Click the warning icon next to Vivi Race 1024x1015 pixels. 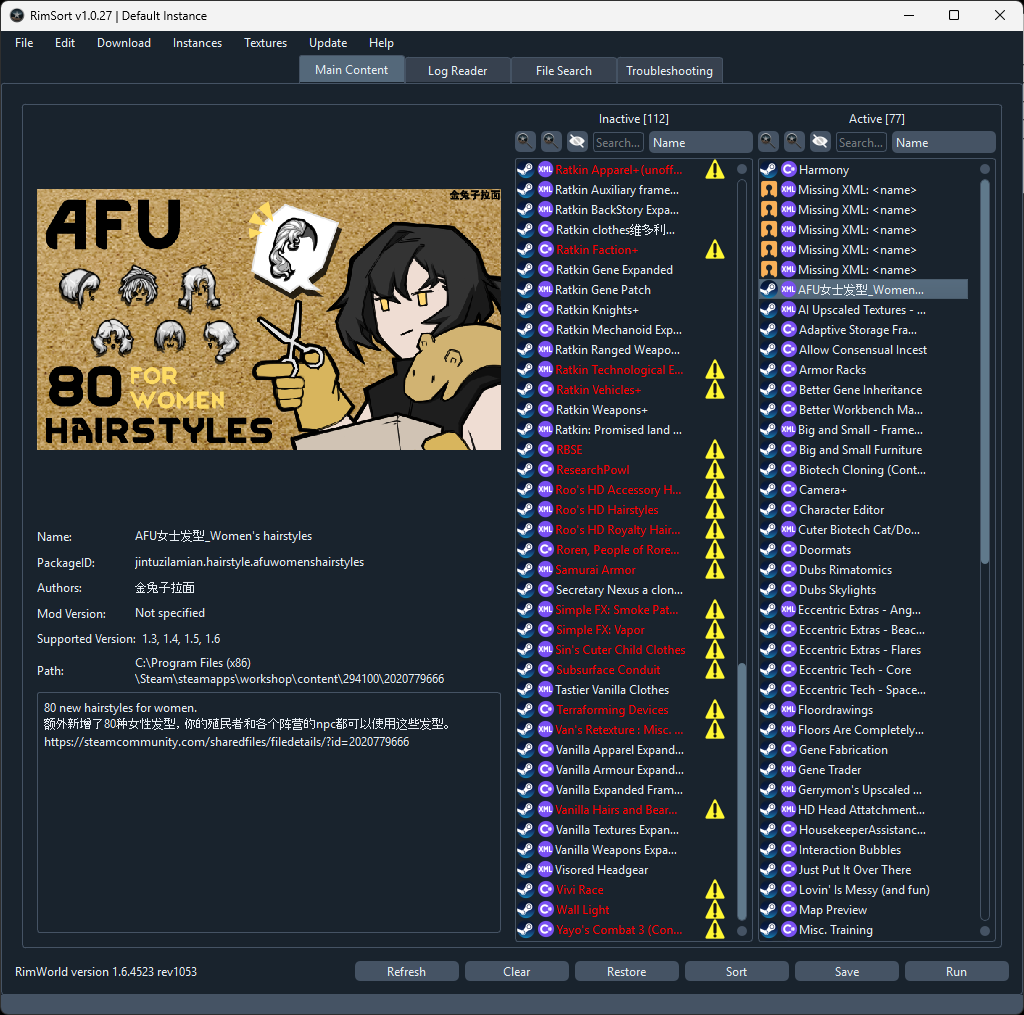[x=715, y=890]
